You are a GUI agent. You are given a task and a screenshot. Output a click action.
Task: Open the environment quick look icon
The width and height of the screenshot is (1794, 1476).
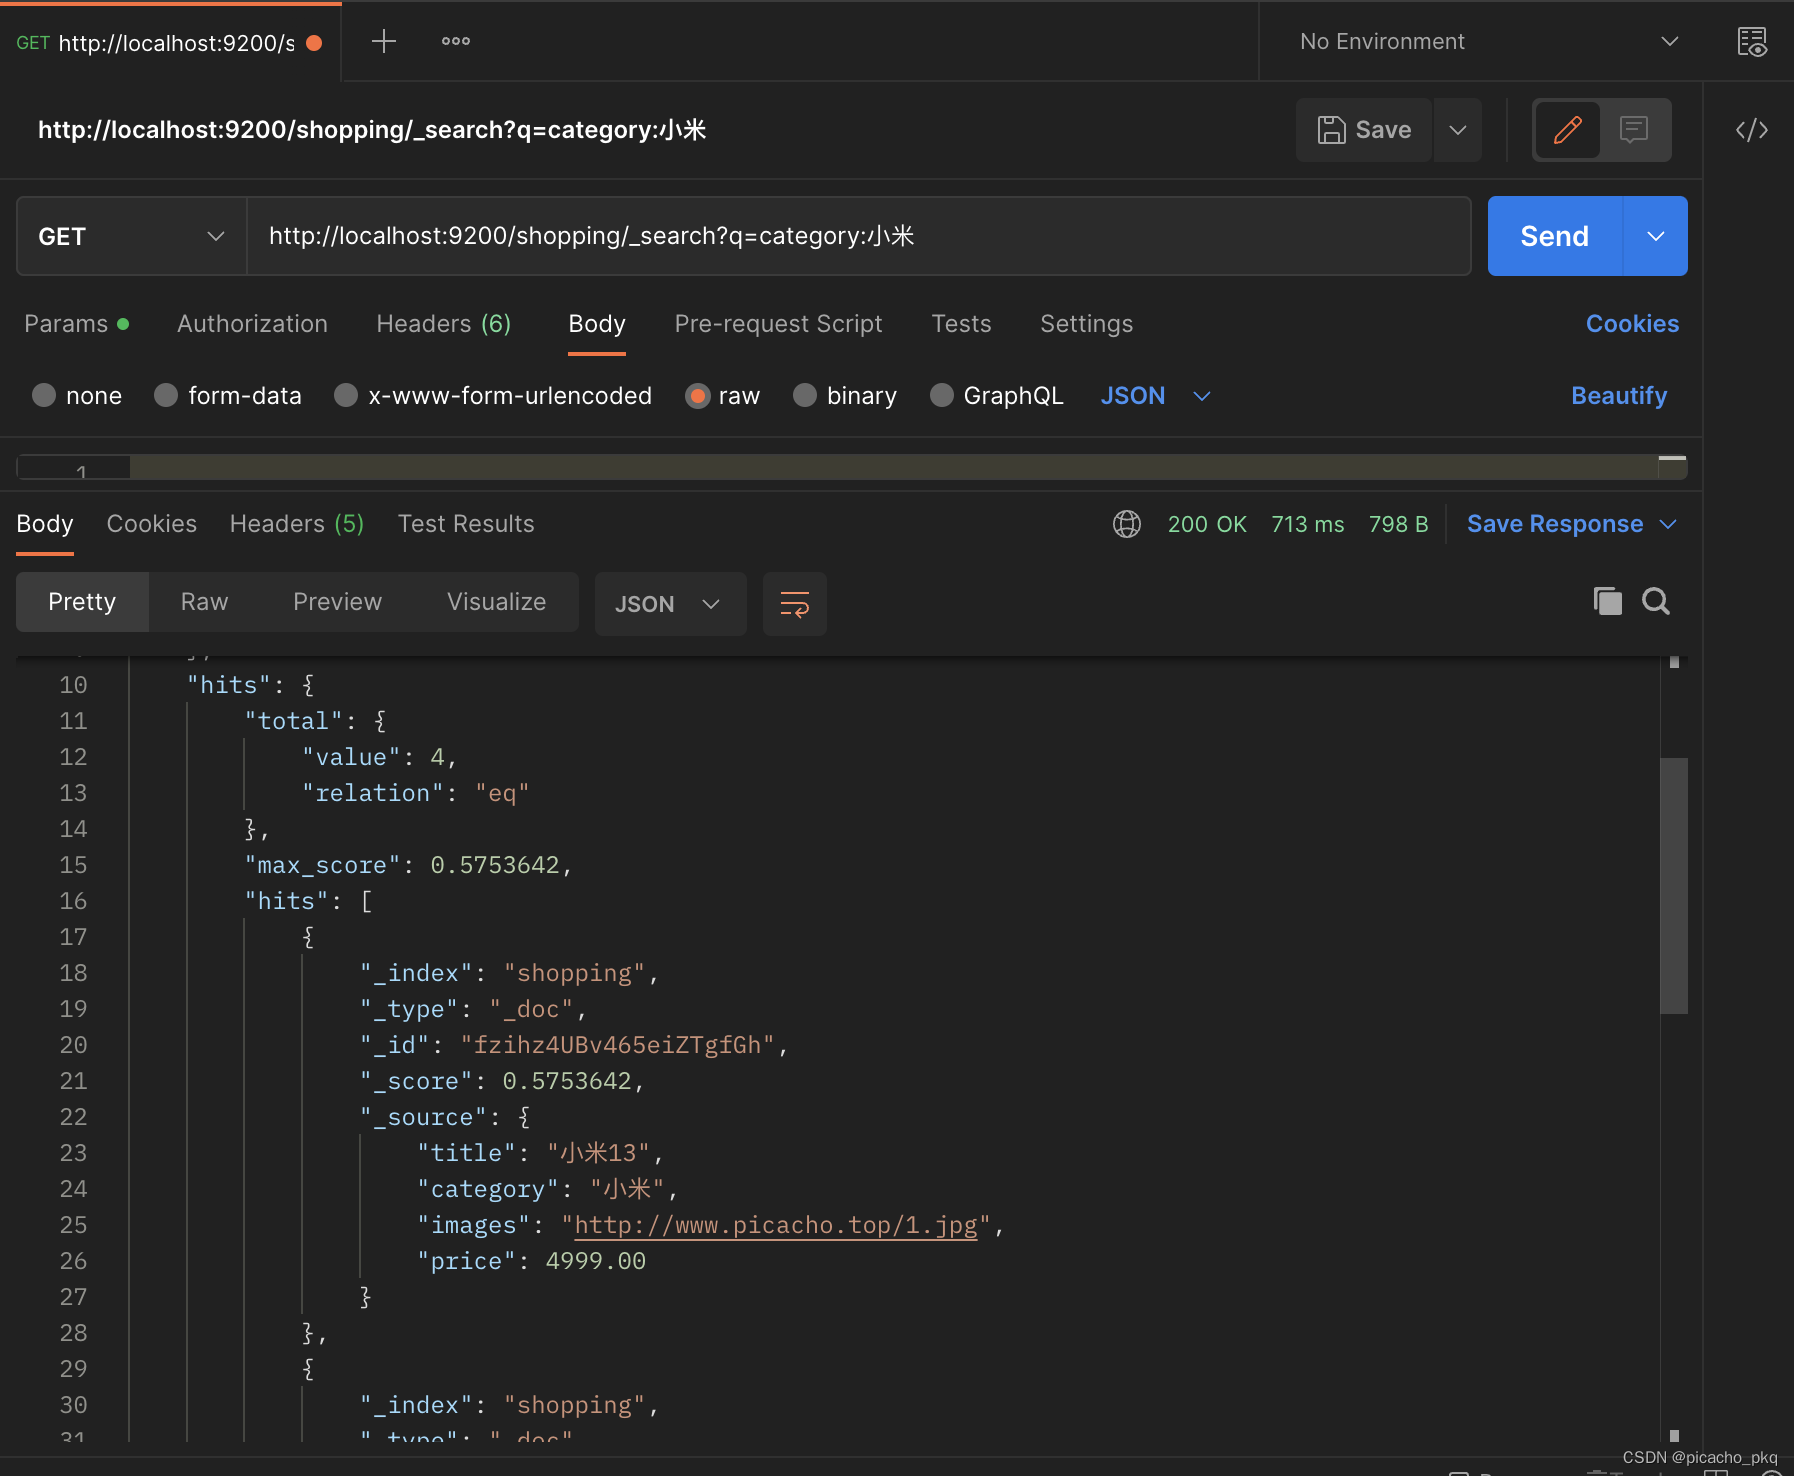click(x=1751, y=42)
